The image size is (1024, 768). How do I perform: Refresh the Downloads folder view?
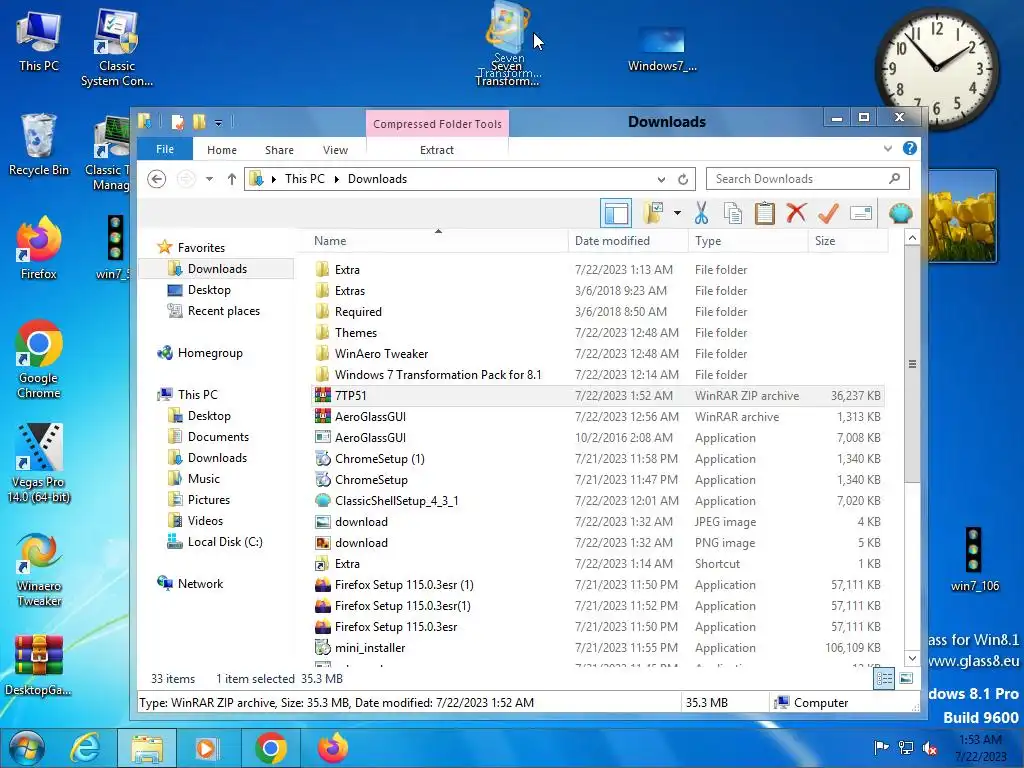point(683,179)
